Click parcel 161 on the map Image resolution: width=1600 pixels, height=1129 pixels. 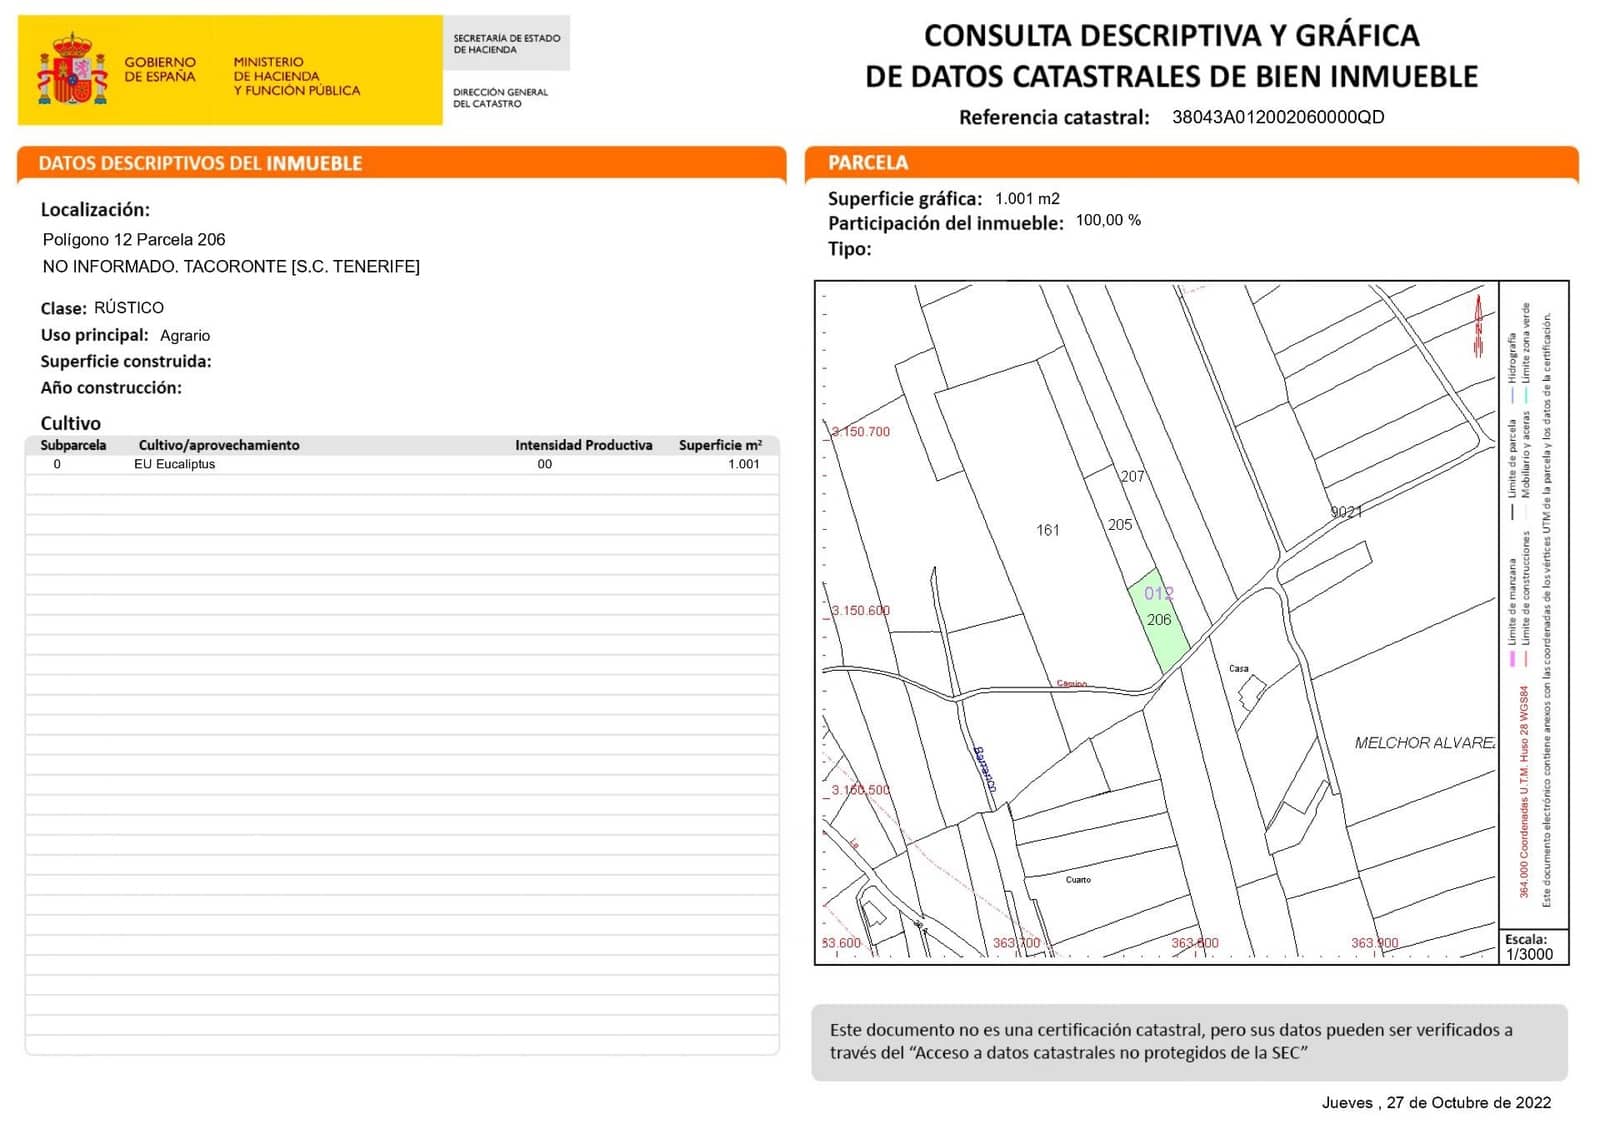1048,530
